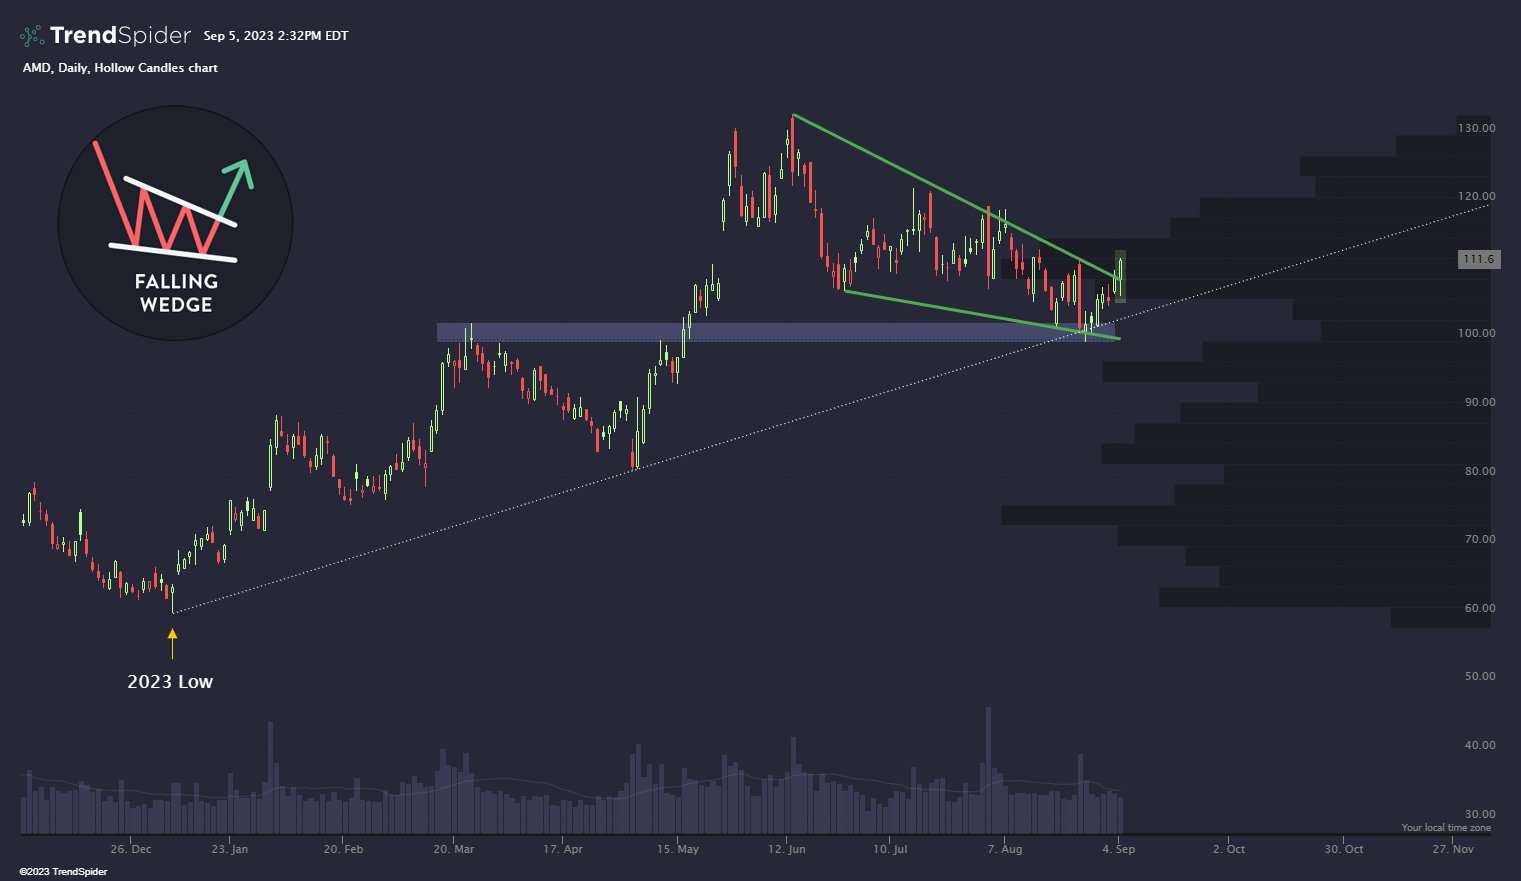Click the Your local time zone note
The height and width of the screenshot is (881, 1521).
[1446, 828]
